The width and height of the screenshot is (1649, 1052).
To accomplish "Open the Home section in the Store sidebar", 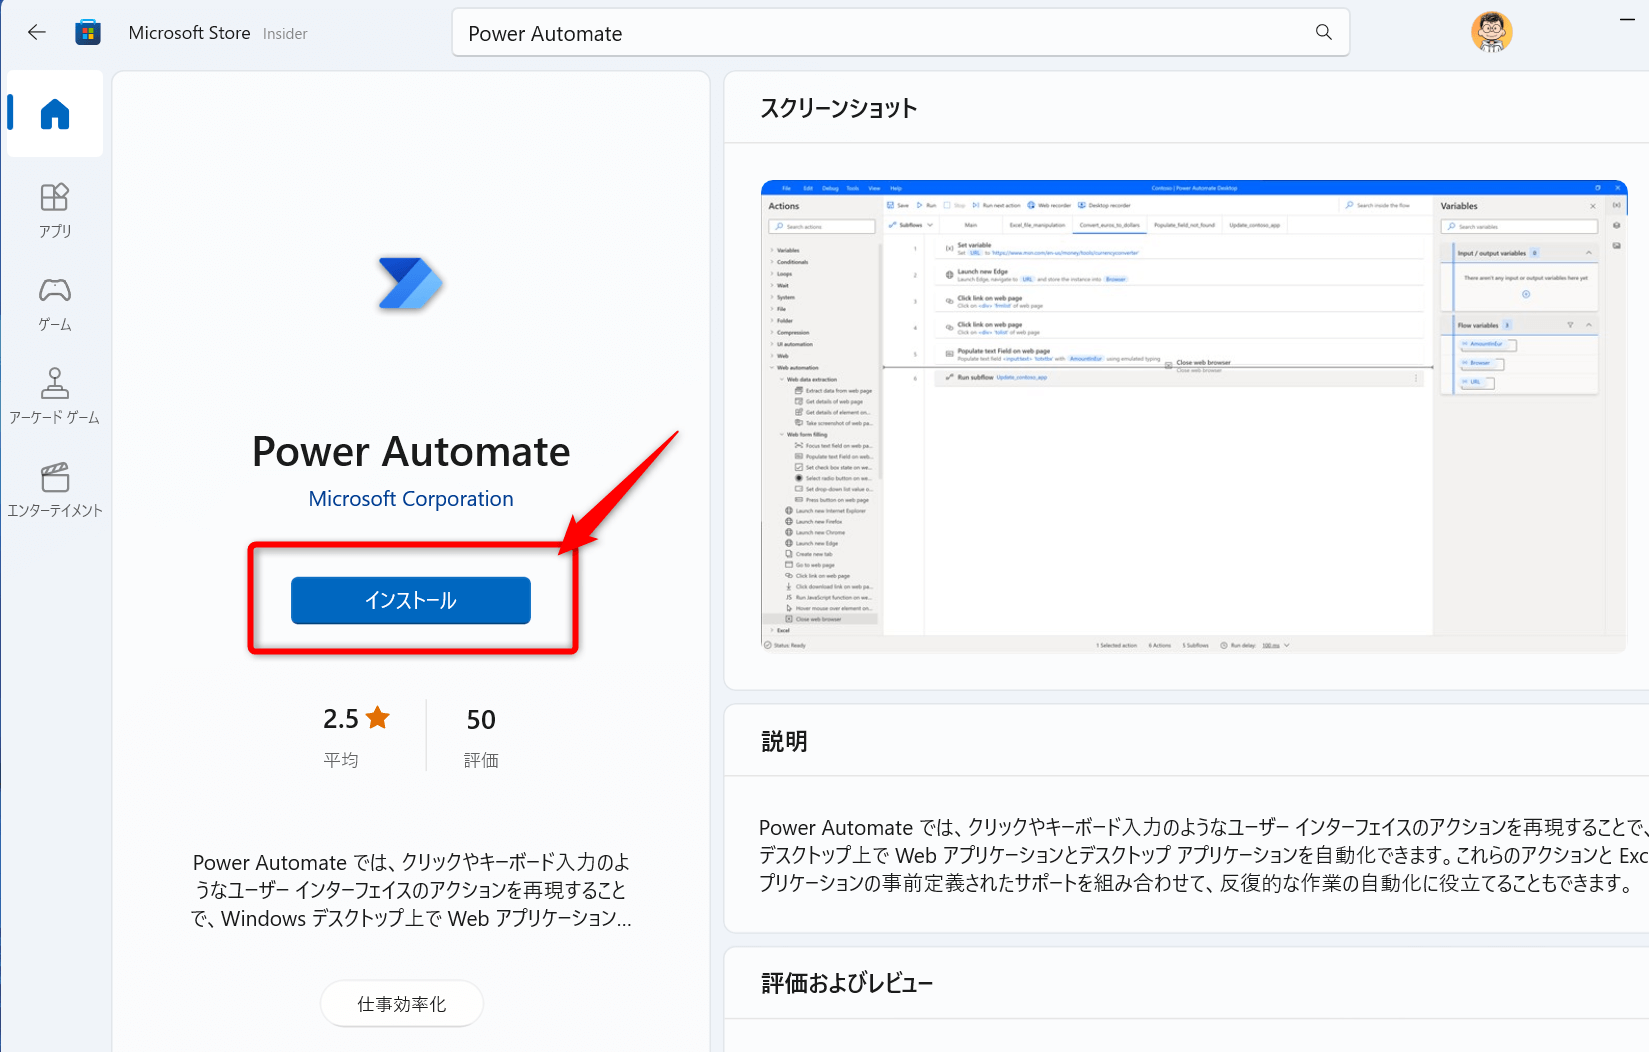I will click(54, 114).
